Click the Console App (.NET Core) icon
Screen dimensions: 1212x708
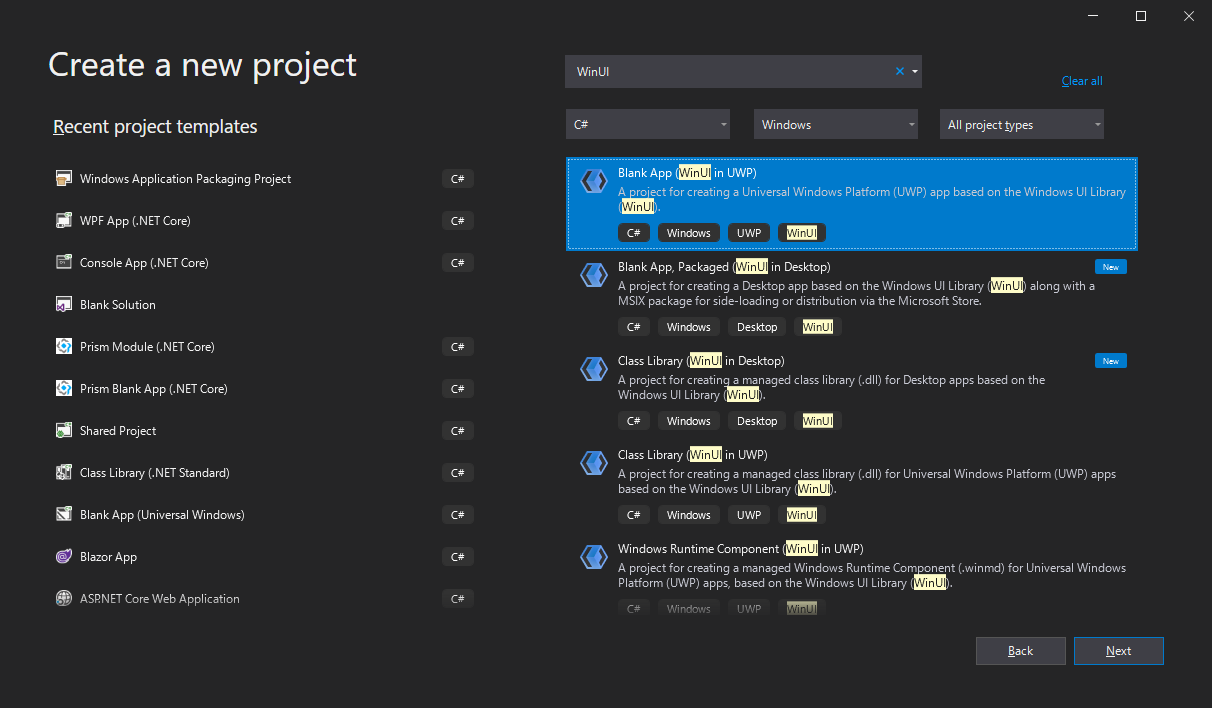pos(64,262)
